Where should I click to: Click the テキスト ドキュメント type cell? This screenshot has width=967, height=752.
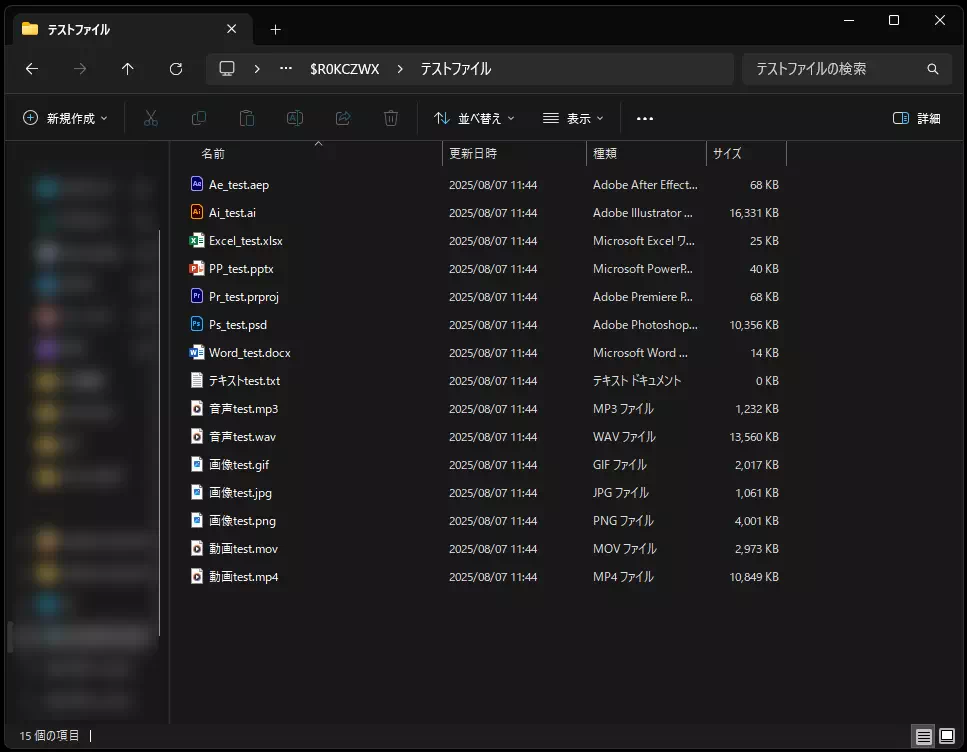click(637, 381)
